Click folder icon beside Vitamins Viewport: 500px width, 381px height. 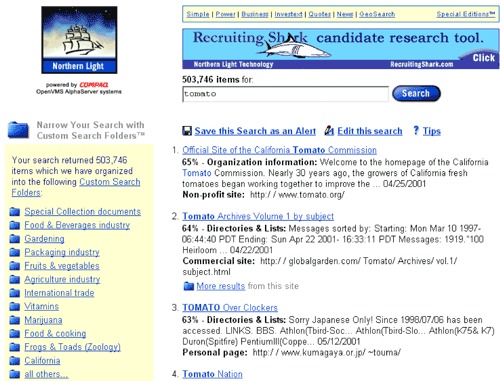15,306
